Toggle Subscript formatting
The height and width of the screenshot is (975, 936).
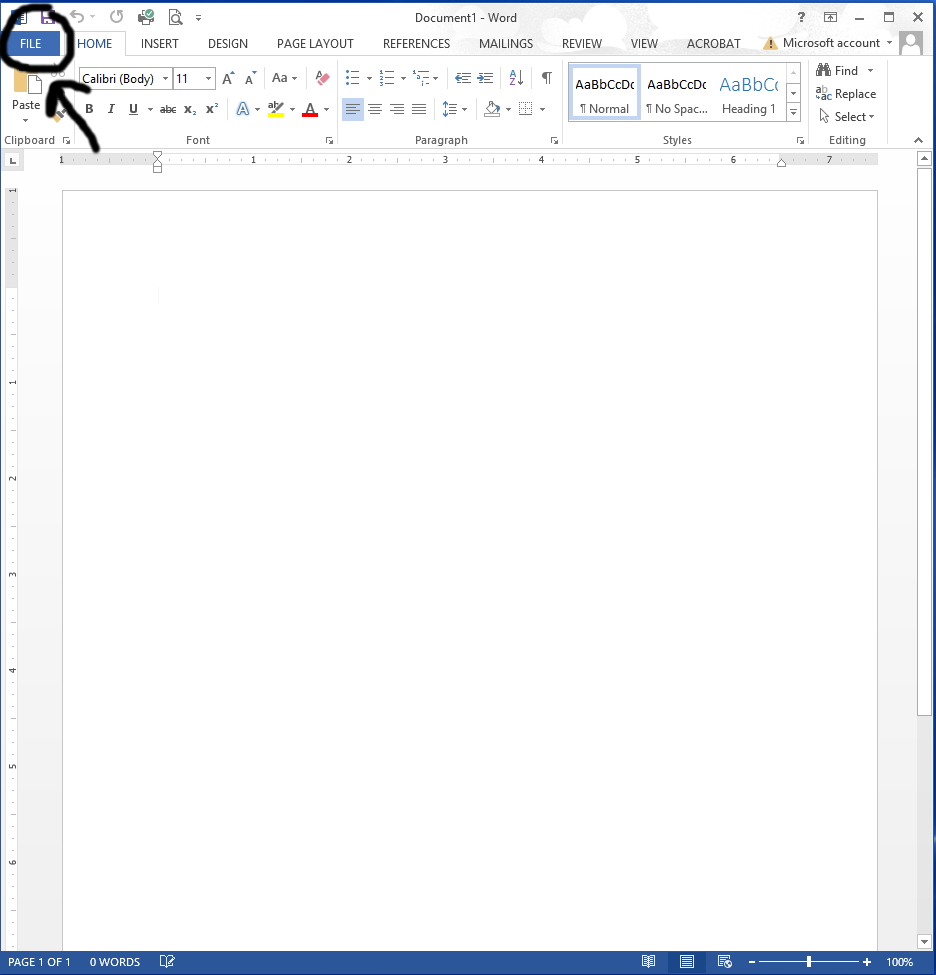pos(190,109)
